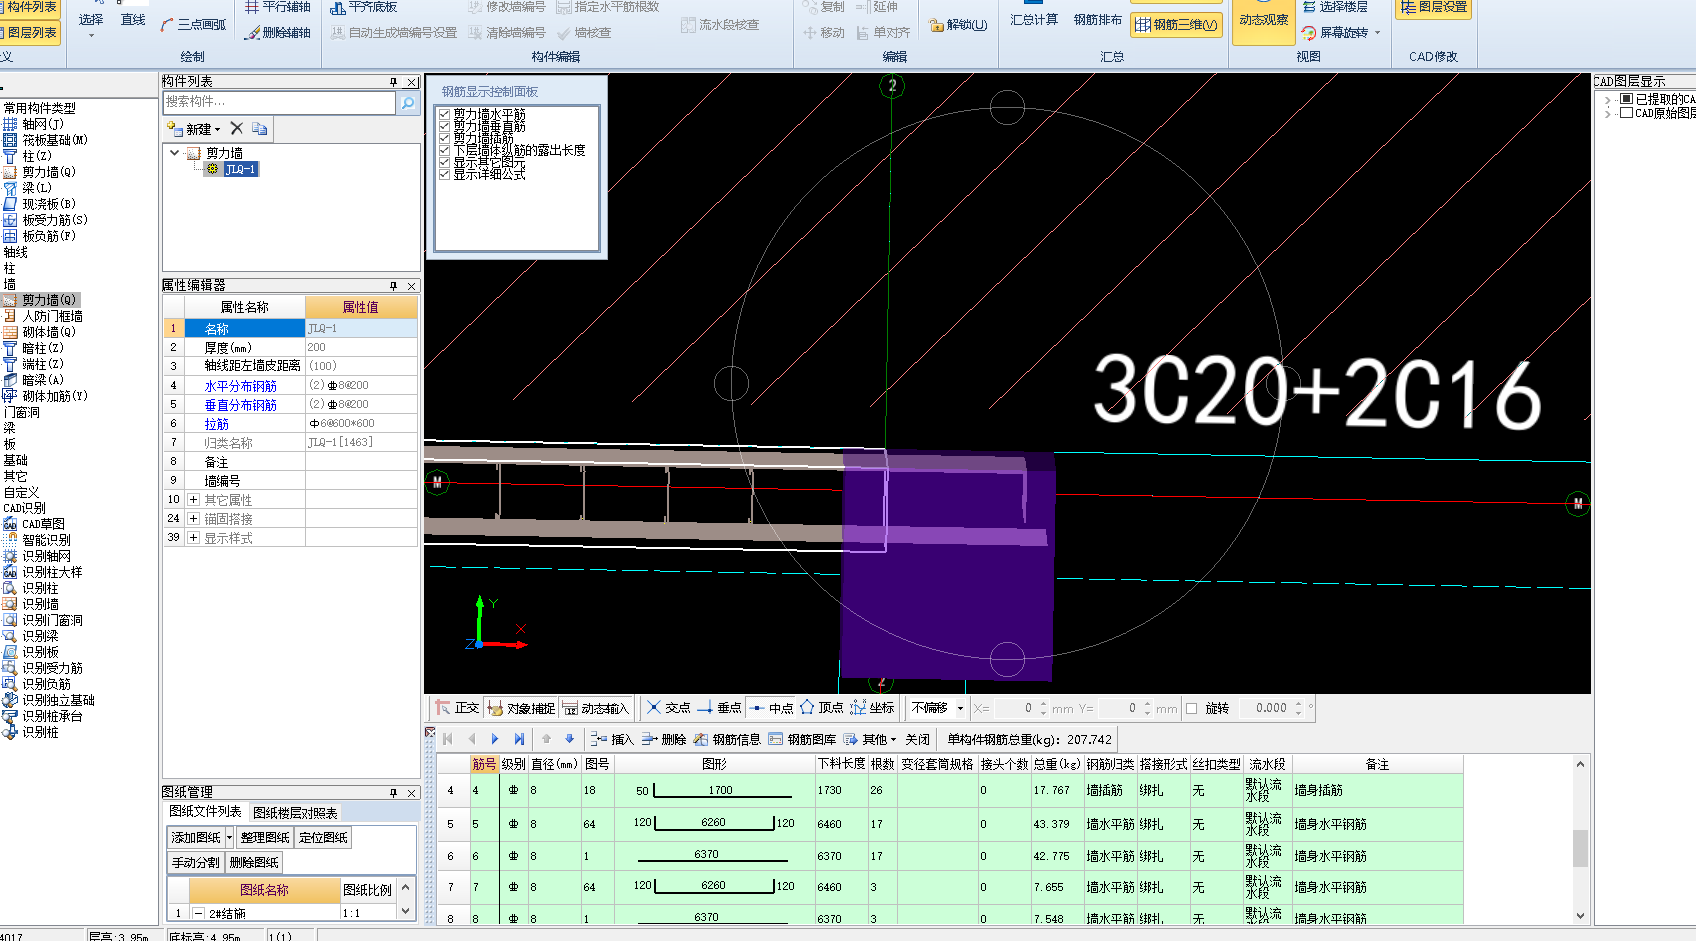
Task: Enable 垂点 perpendicular snap
Action: point(719,708)
